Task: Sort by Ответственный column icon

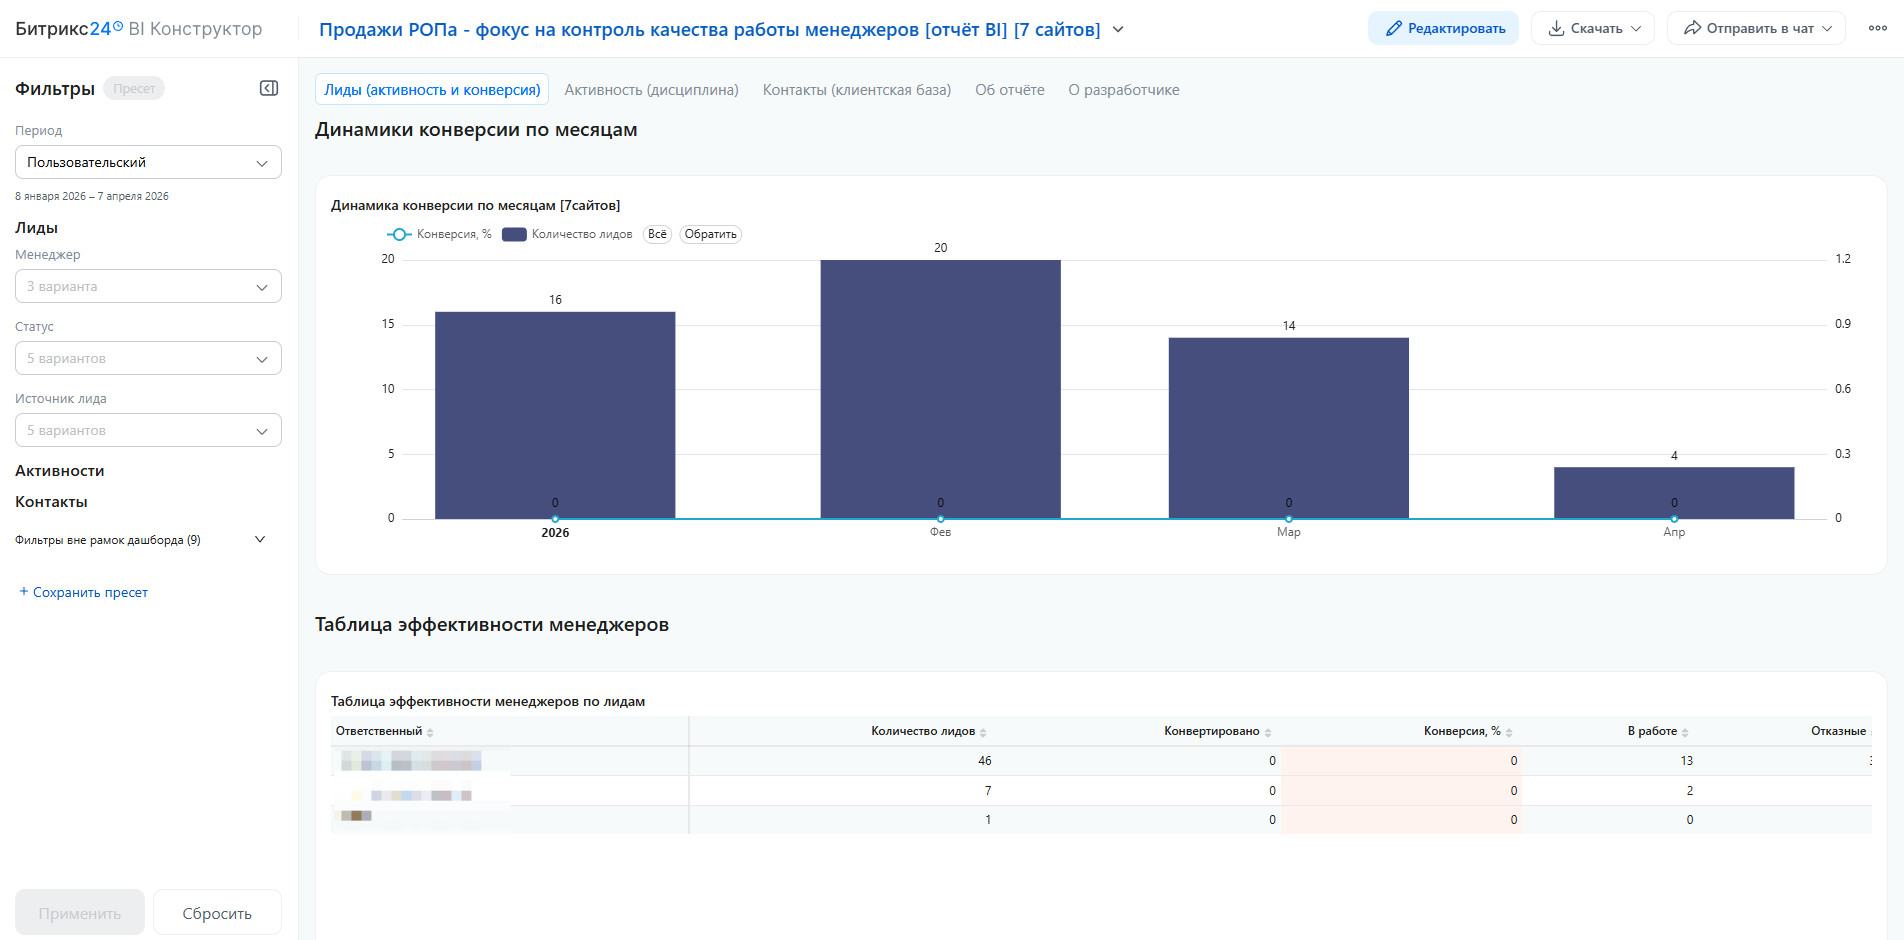Action: coord(430,732)
